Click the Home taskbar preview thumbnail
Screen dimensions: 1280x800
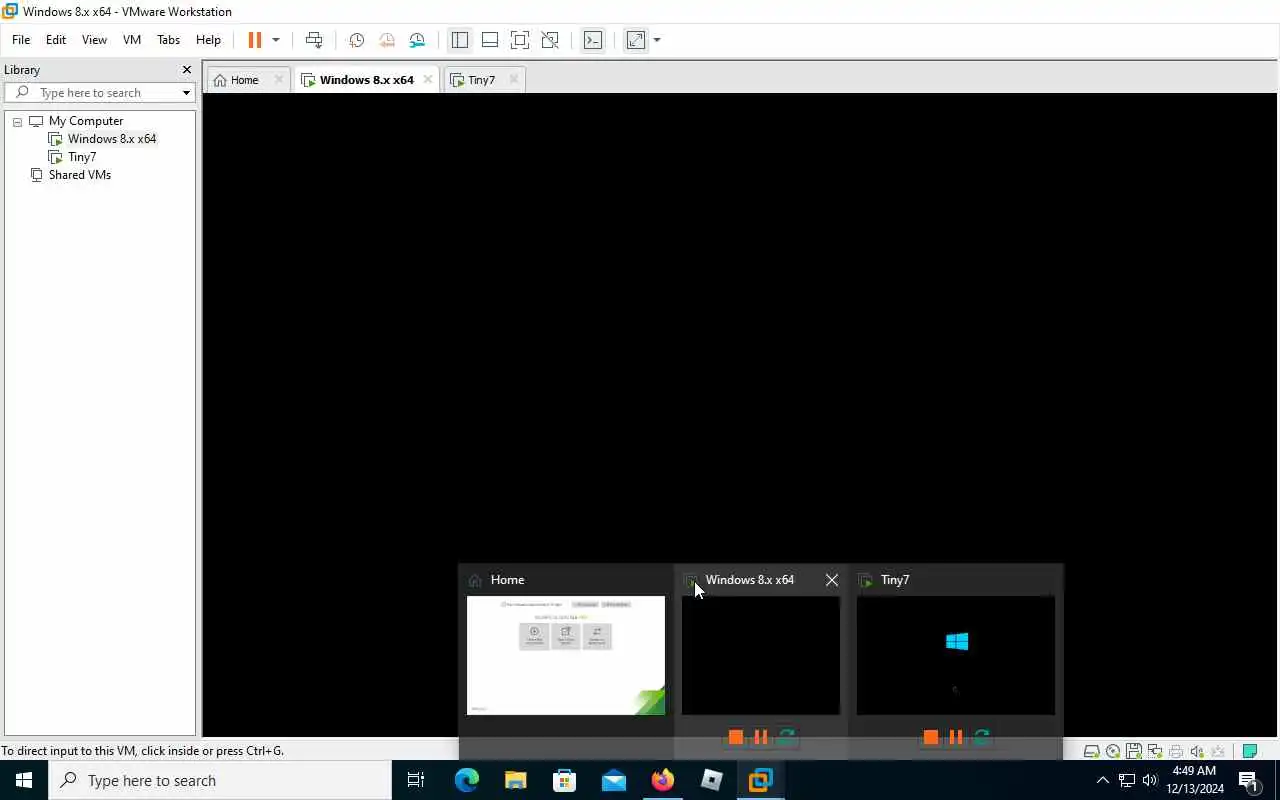566,655
